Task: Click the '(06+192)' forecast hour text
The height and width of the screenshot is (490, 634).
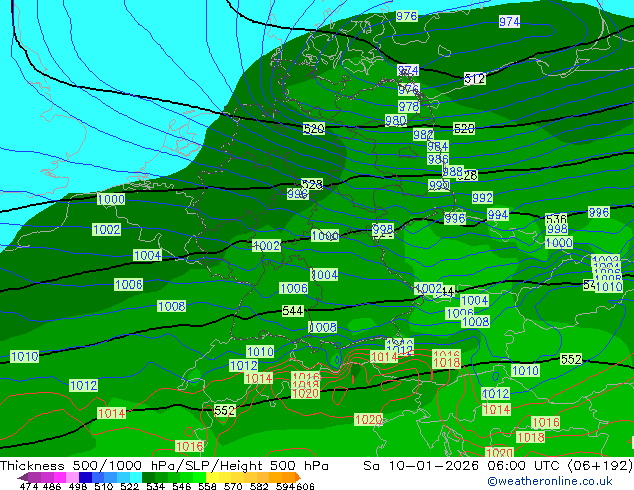Action: point(600,466)
